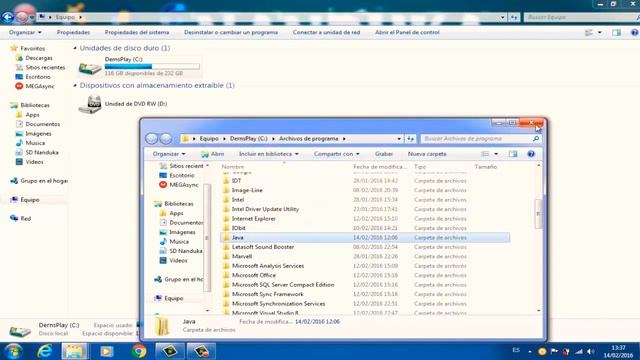Viewport: 640px width, 360px height.
Task: Click the Windows Start button
Action: [x=13, y=351]
